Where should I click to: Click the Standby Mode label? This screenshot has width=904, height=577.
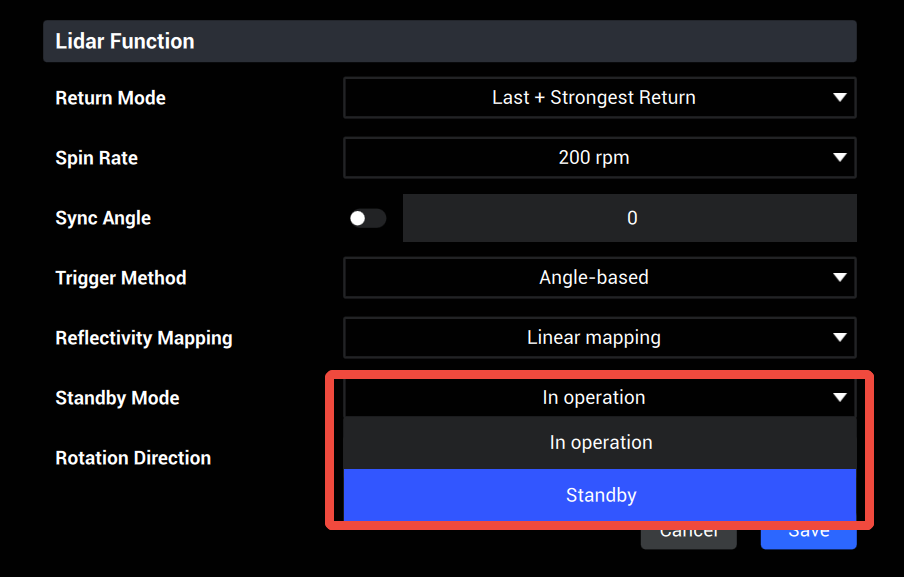[117, 398]
